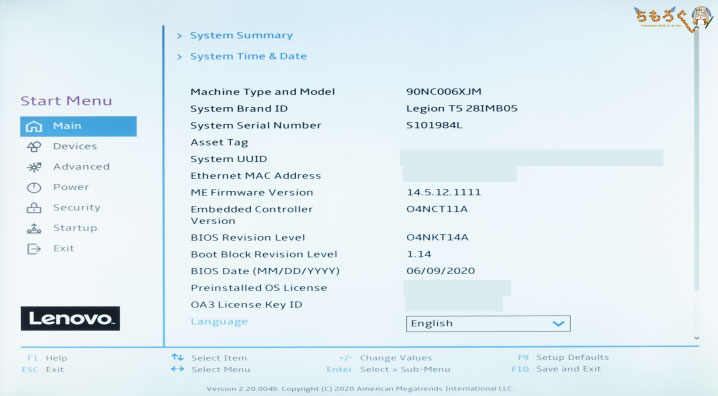Click F1 Help hint
The image size is (718, 396).
(x=47, y=358)
